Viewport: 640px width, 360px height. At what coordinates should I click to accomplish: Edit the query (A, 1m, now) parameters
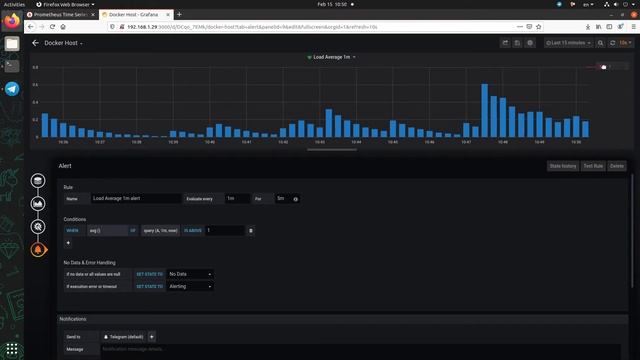[160, 231]
